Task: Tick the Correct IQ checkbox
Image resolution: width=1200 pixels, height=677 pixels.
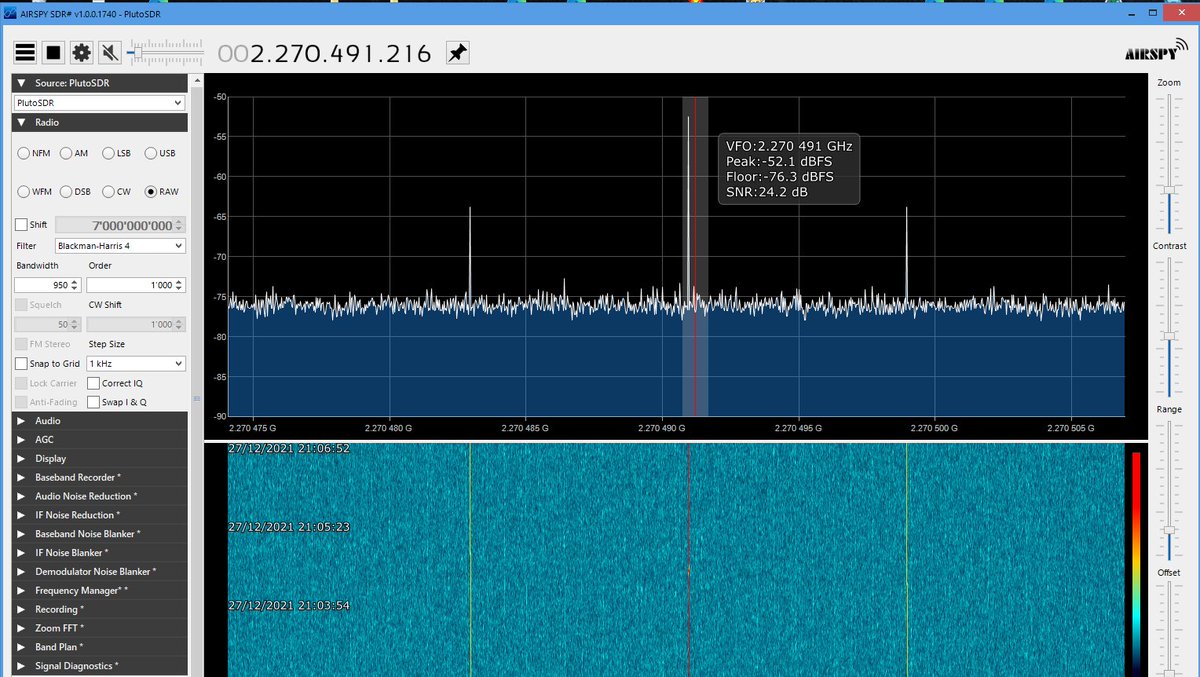Action: [x=94, y=383]
